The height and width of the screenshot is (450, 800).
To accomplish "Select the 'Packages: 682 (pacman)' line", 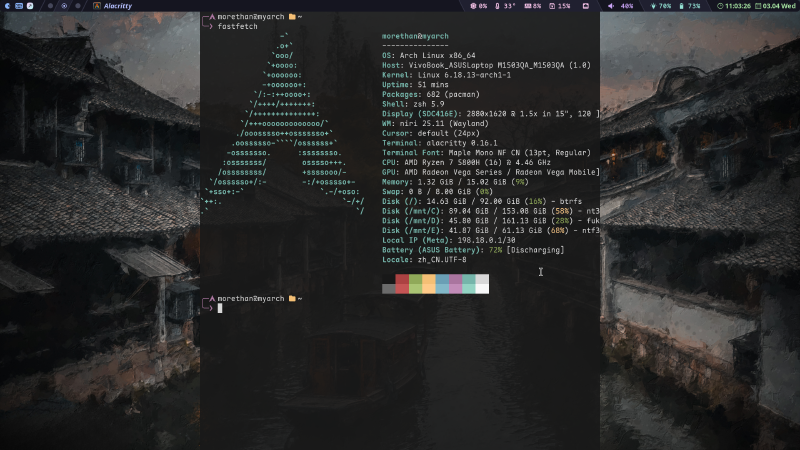I will click(x=431, y=94).
